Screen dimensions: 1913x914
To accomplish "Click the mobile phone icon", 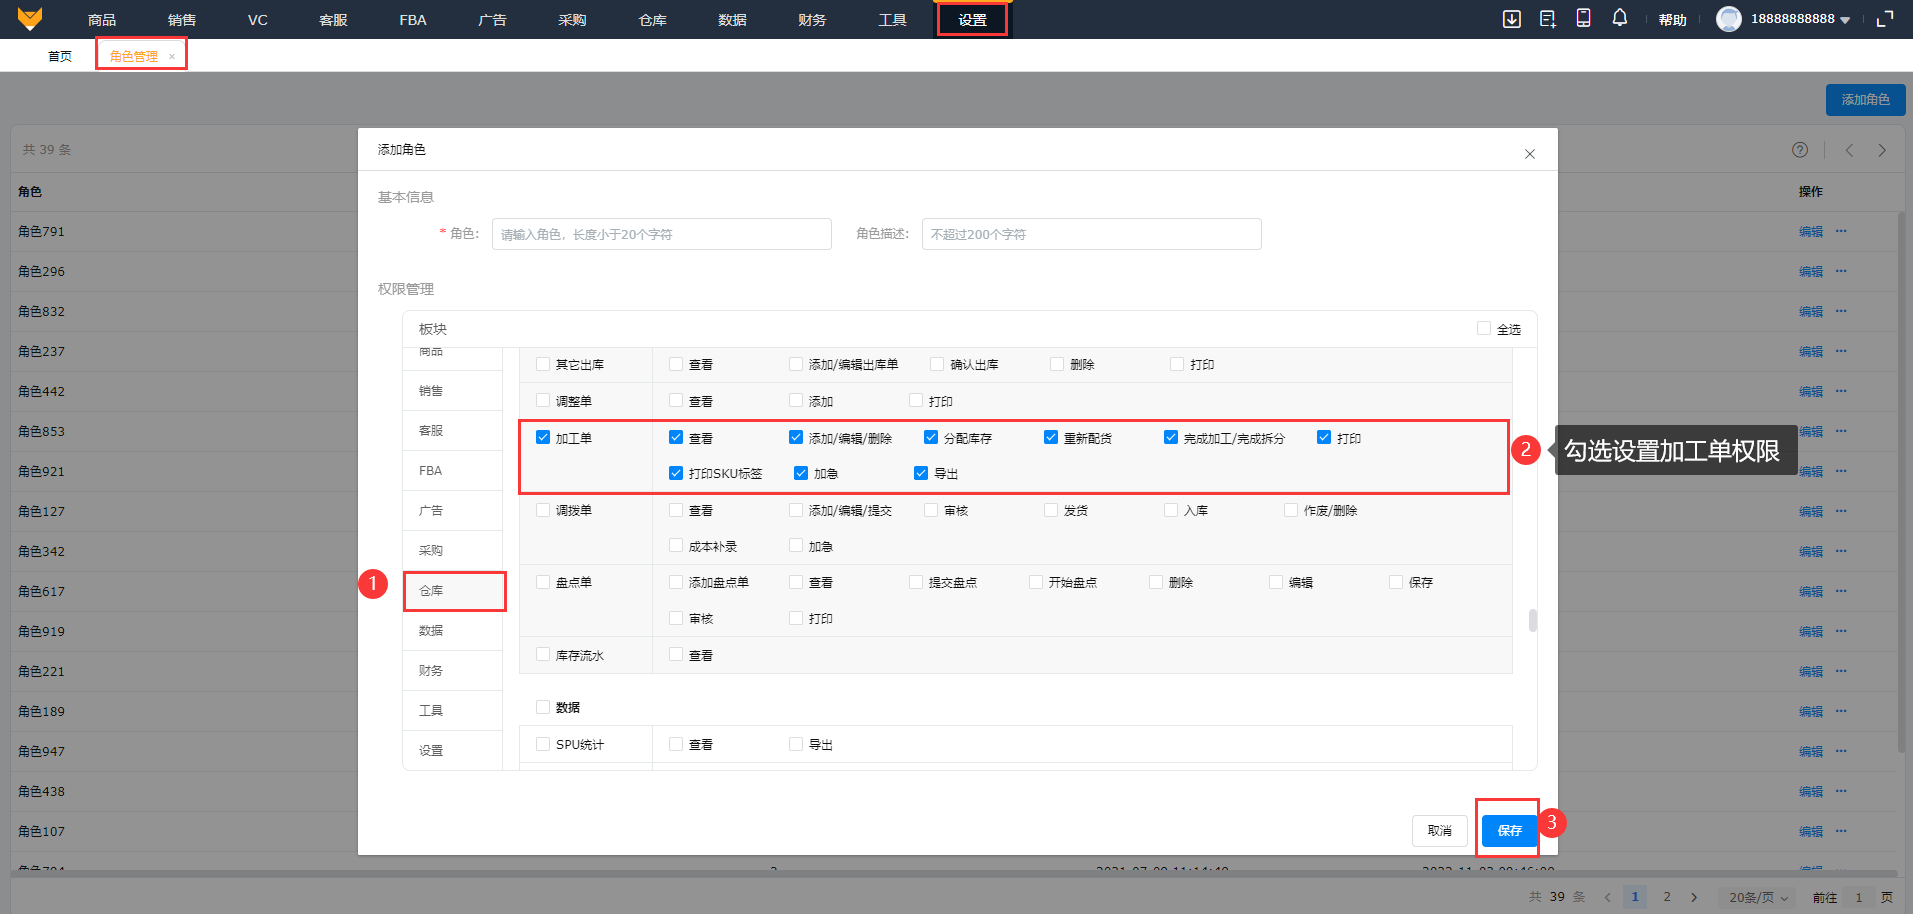I will [x=1583, y=18].
